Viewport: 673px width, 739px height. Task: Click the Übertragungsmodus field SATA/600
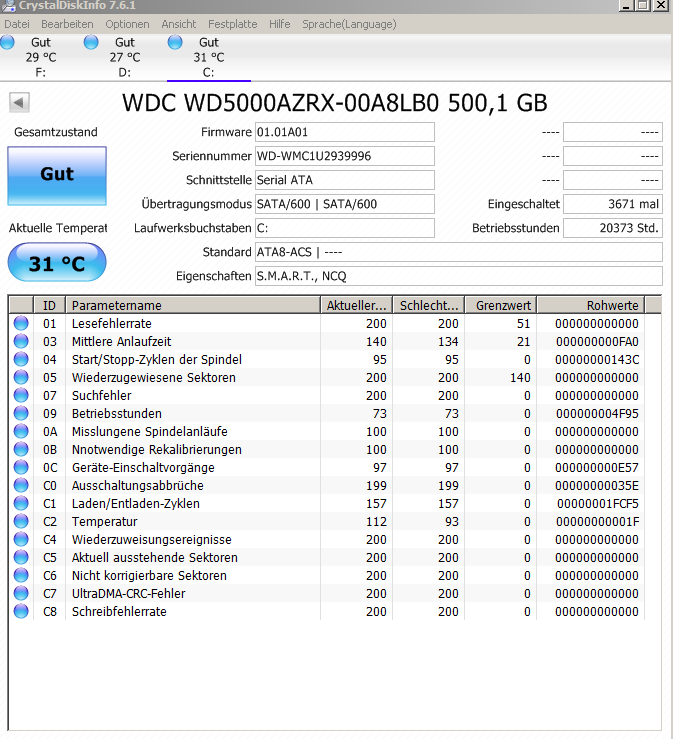[345, 204]
